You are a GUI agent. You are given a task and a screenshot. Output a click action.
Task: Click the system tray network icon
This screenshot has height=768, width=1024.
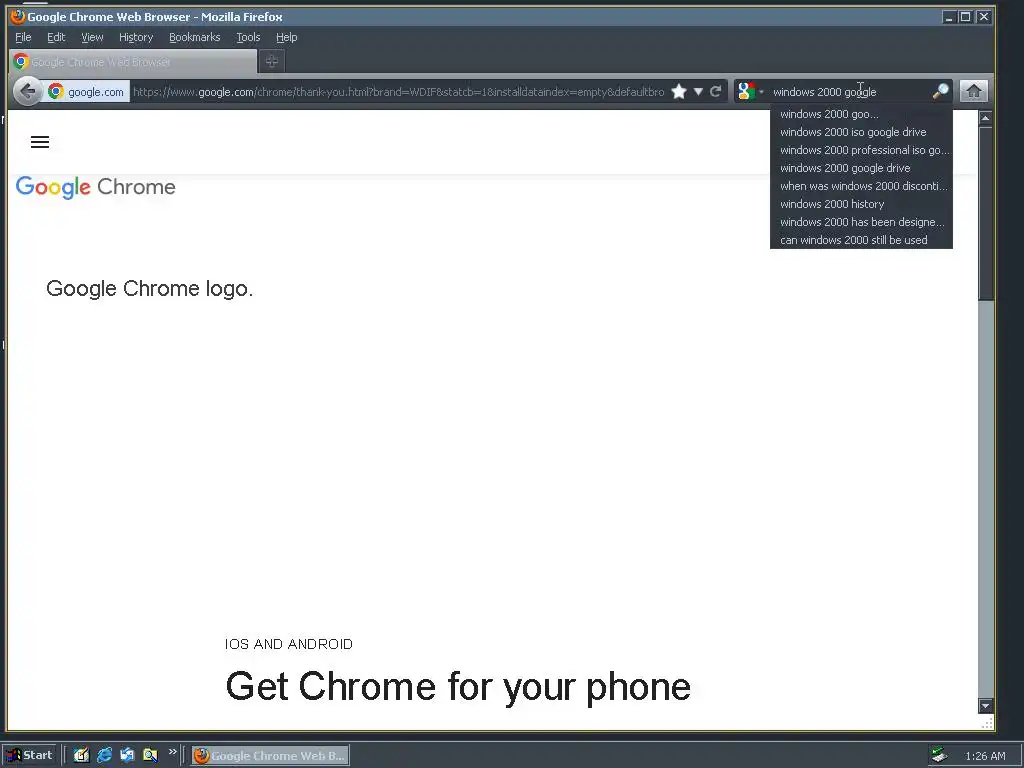[940, 756]
